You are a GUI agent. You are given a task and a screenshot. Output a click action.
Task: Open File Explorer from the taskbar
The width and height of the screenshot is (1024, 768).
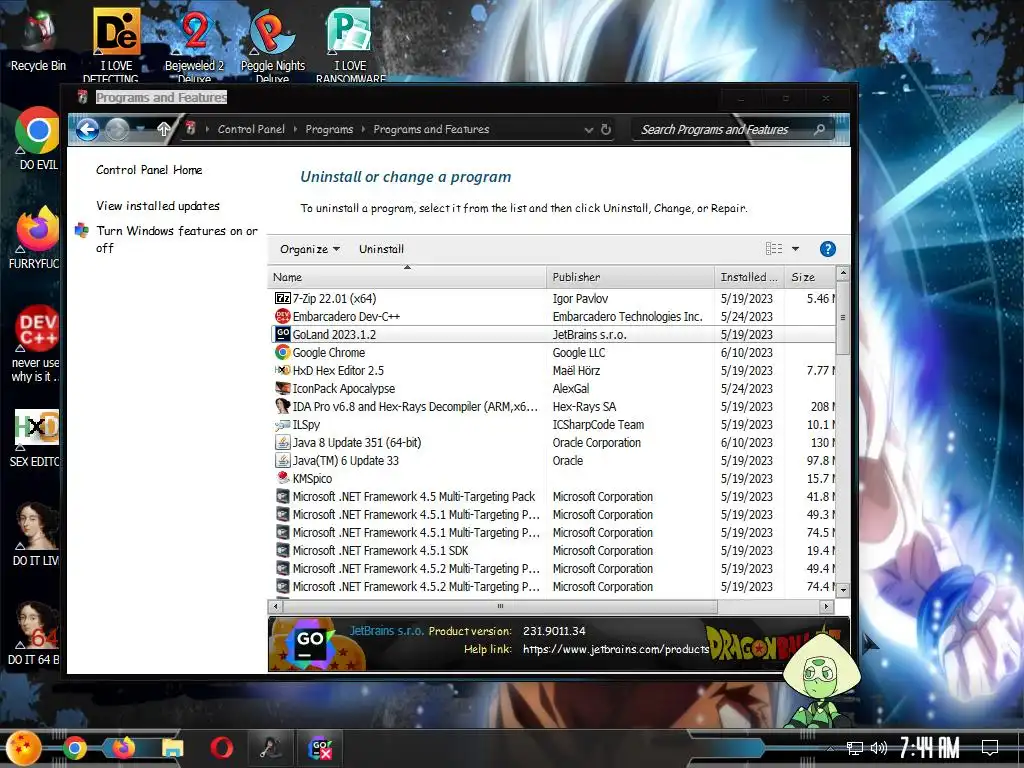[x=172, y=748]
